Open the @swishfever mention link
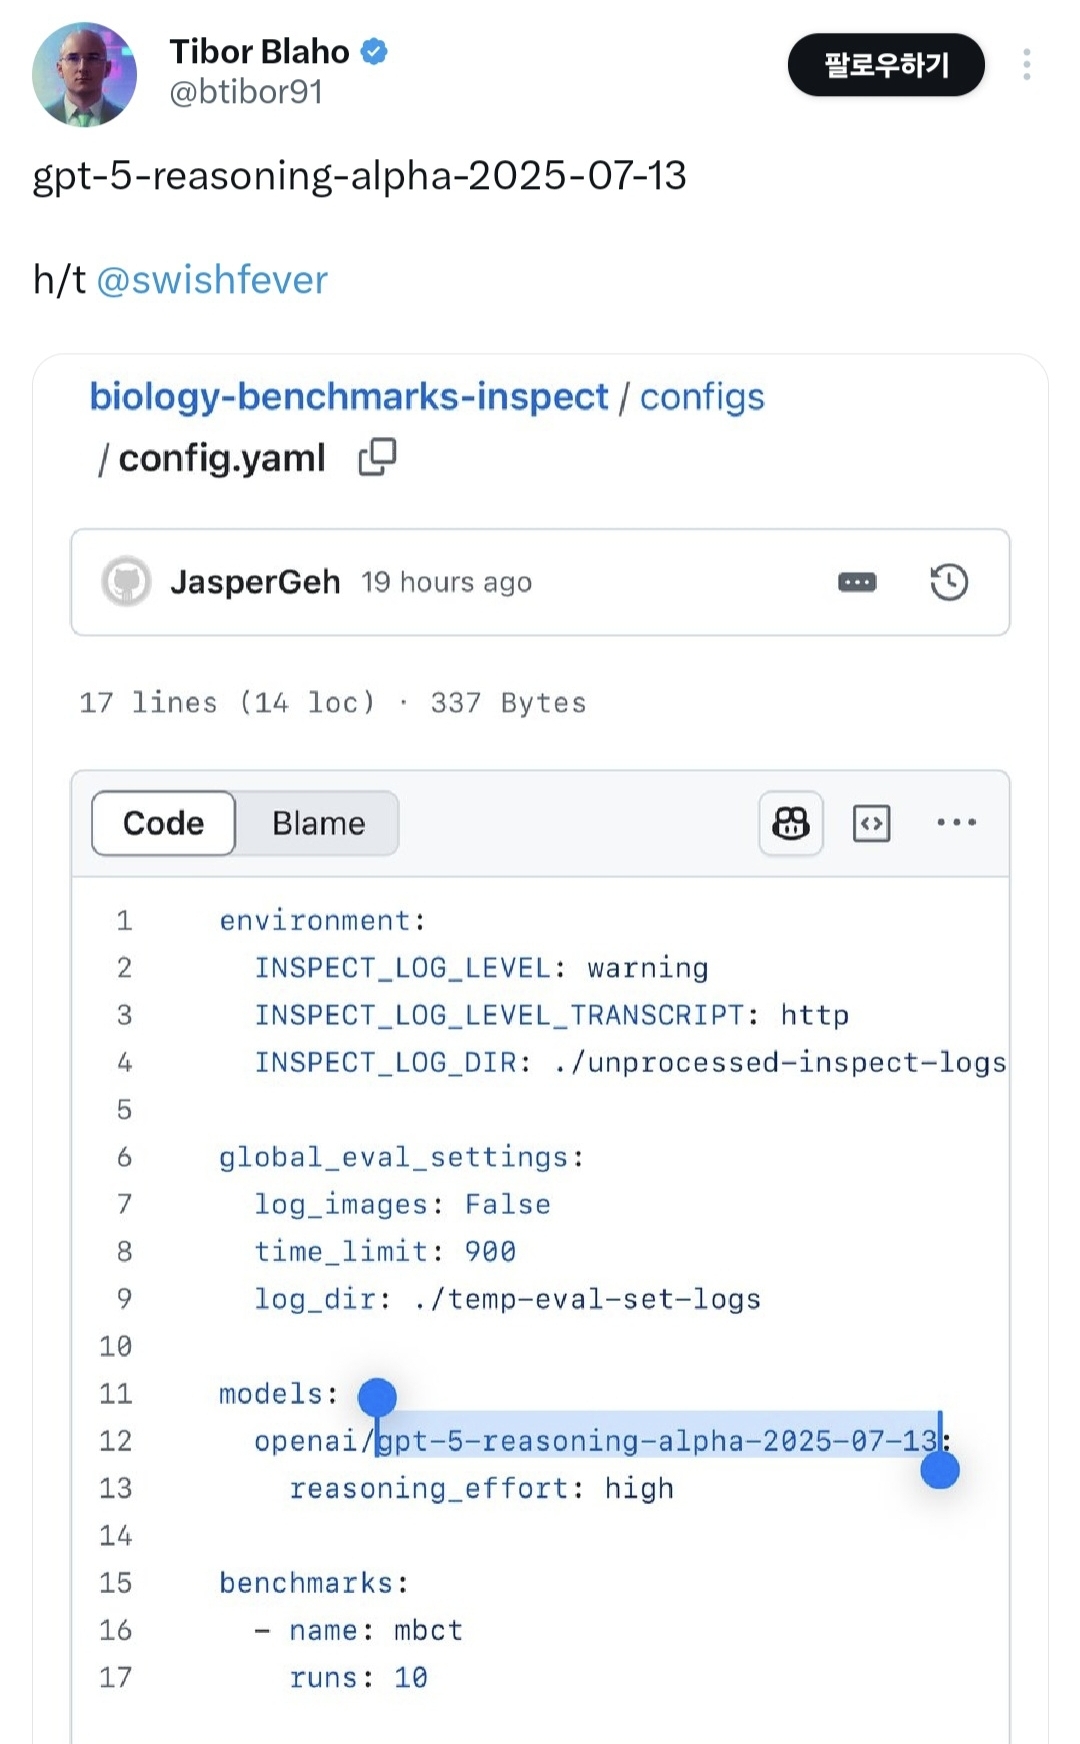The image size is (1080, 1744). tap(212, 280)
